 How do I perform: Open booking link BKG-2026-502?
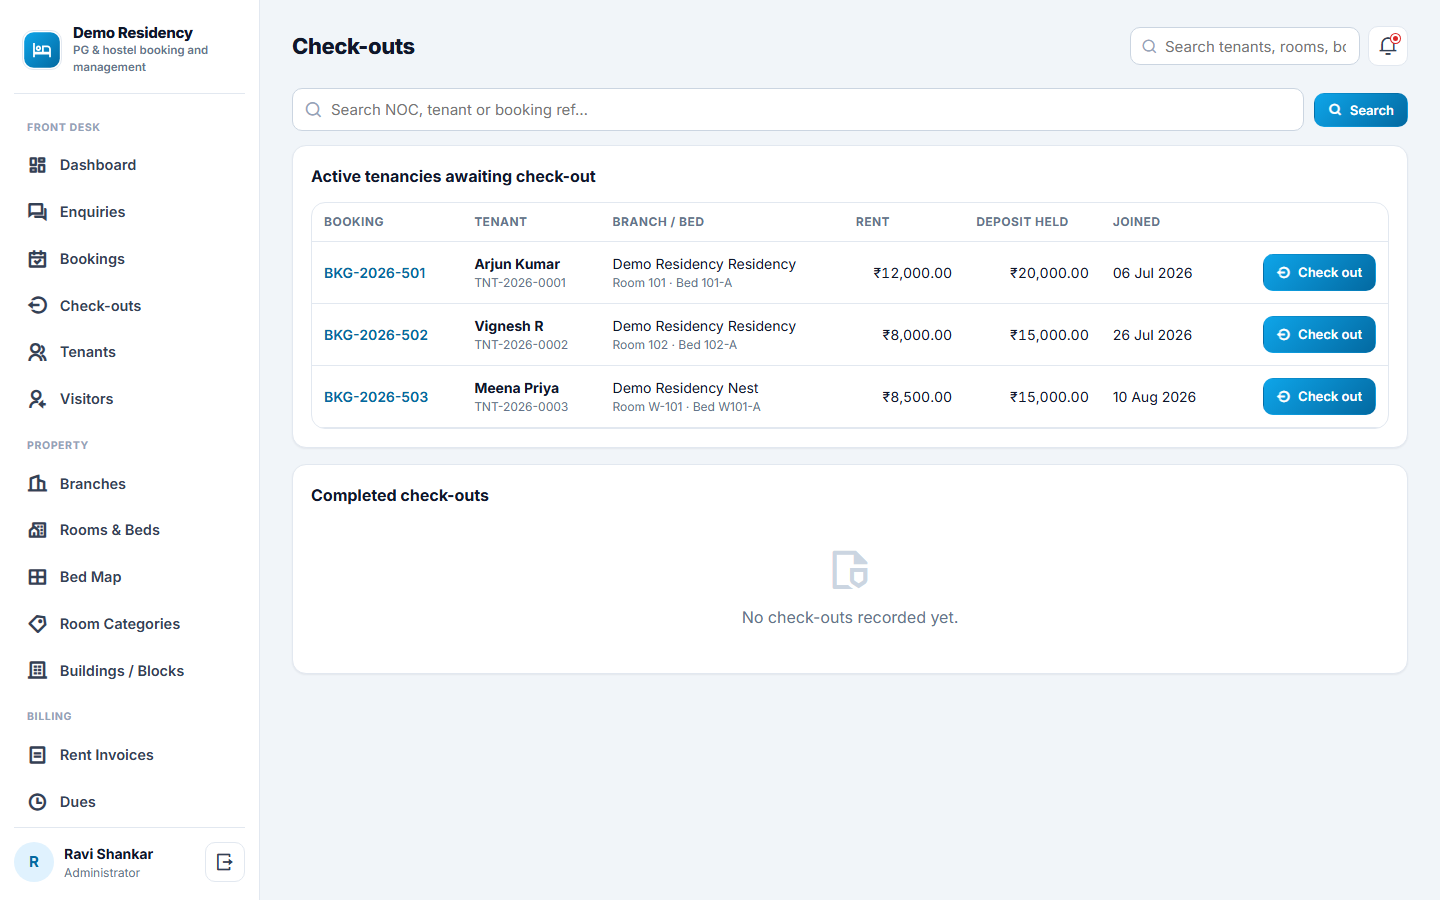[376, 335]
